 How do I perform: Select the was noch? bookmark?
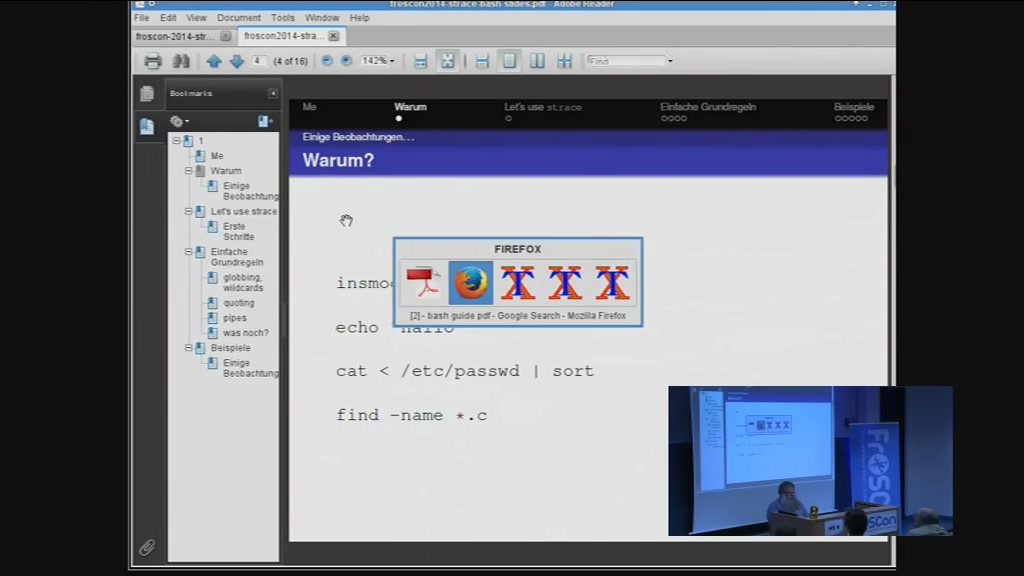tap(246, 333)
